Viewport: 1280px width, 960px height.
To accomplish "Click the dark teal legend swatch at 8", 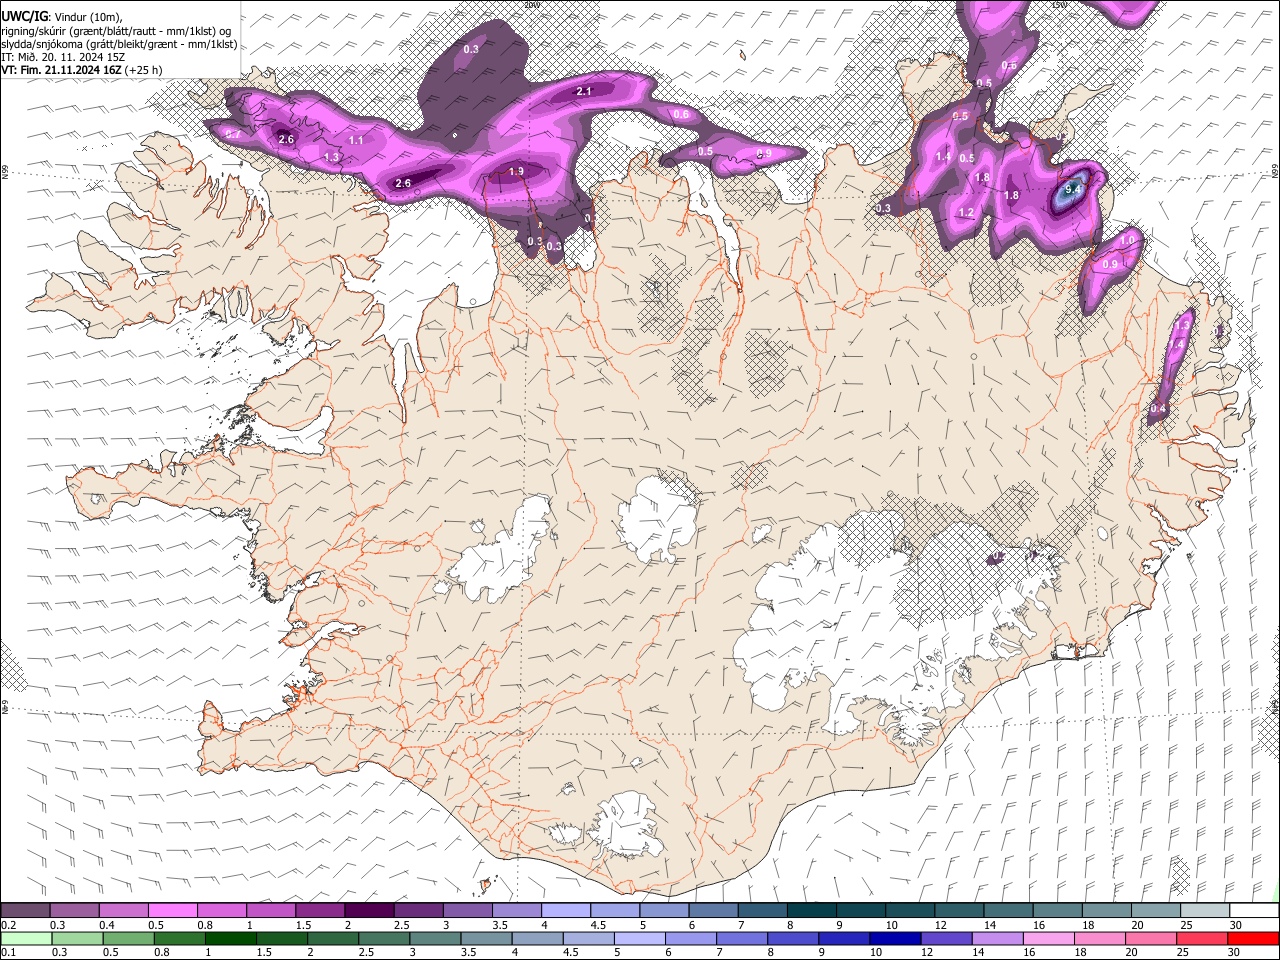I will tap(812, 910).
